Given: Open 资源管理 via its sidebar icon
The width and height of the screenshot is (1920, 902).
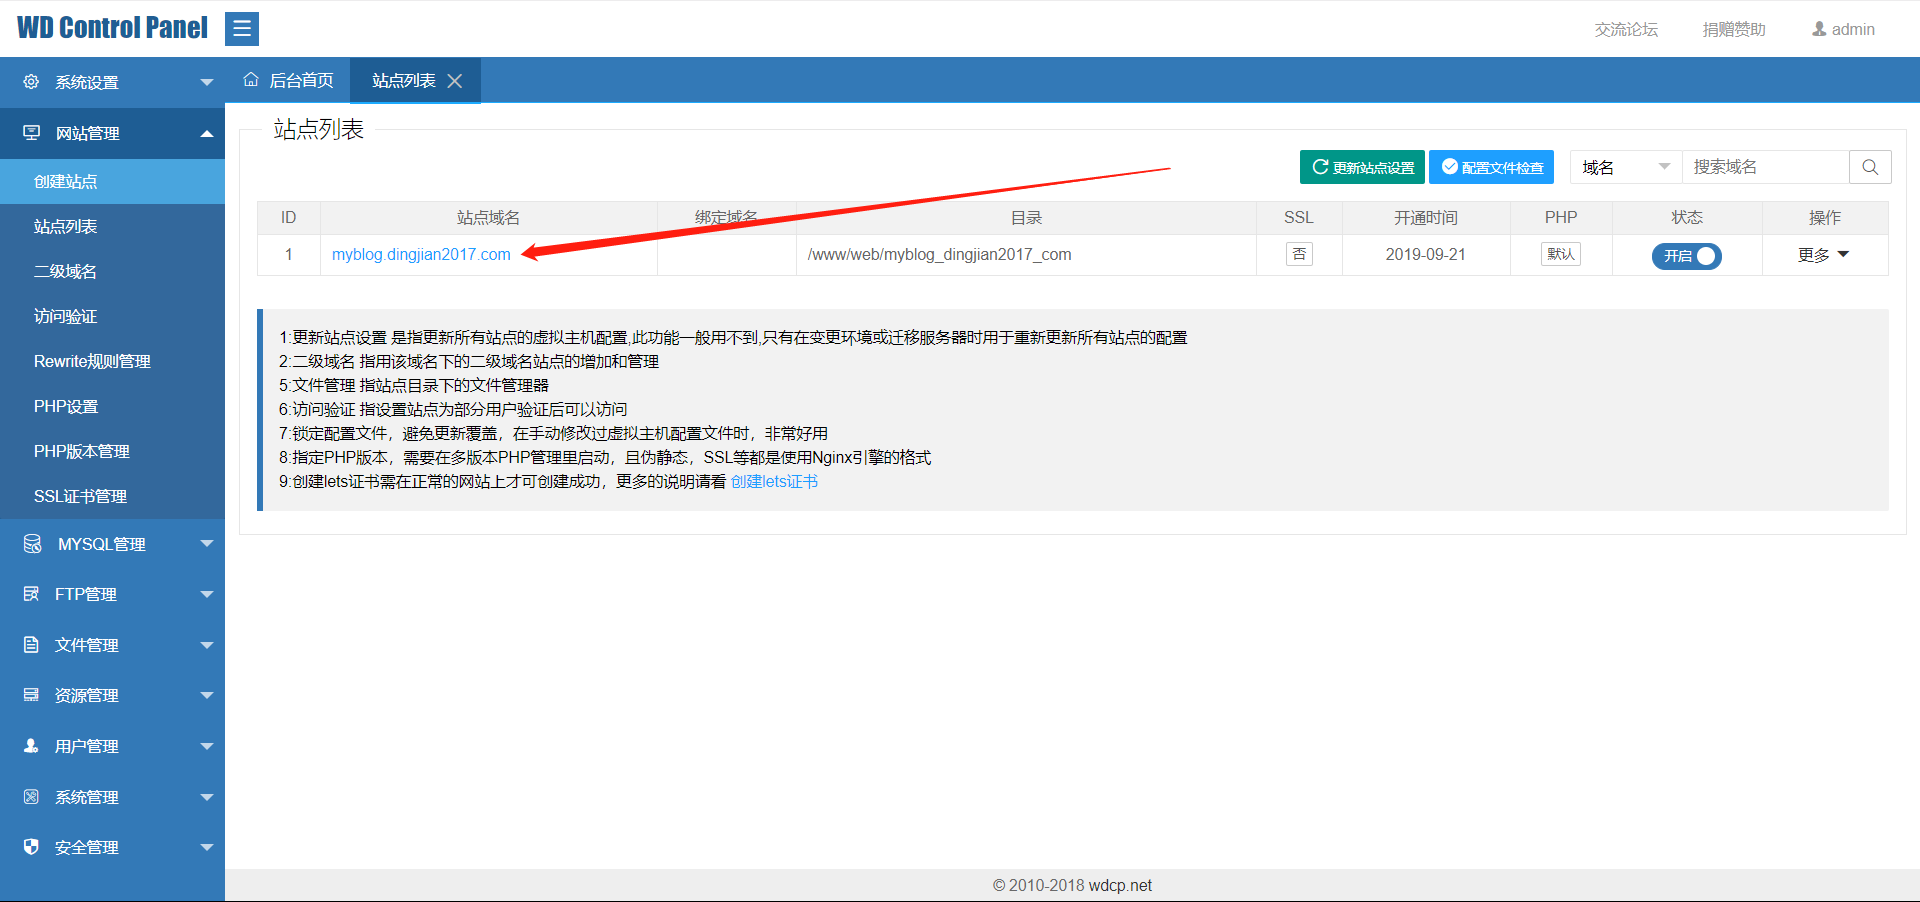Looking at the screenshot, I should pyautogui.click(x=31, y=695).
